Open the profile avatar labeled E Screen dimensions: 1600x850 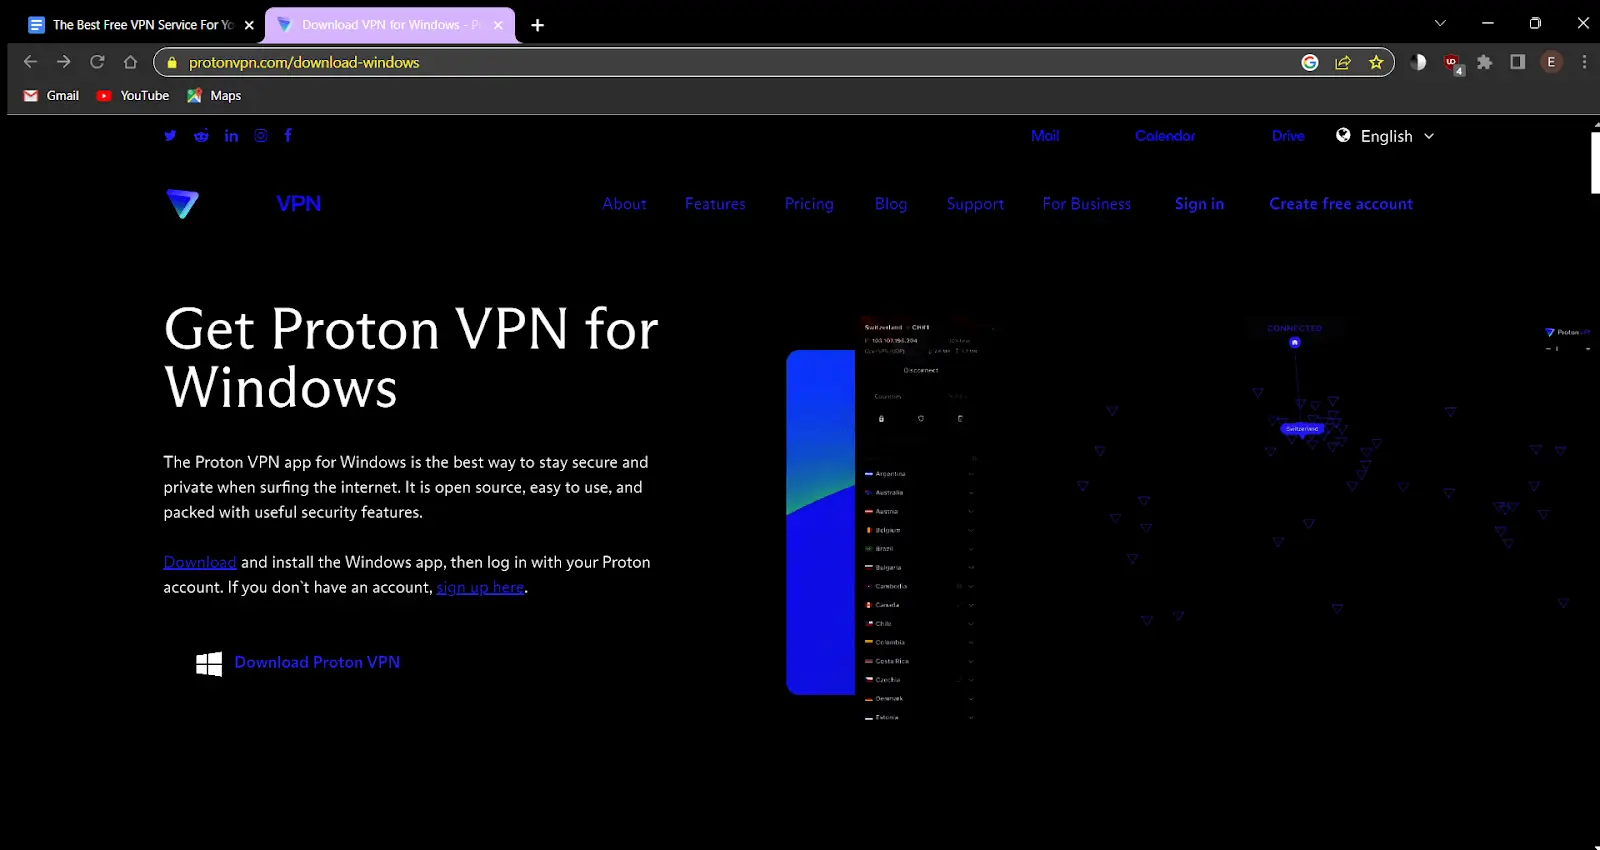1551,62
